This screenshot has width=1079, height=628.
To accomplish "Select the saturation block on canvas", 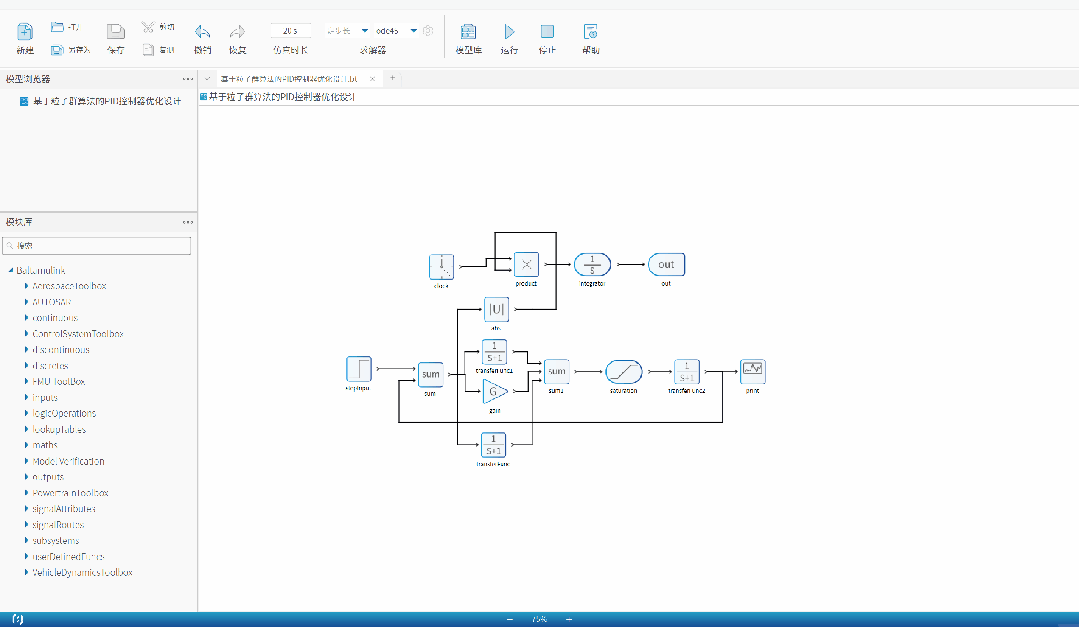I will point(623,371).
